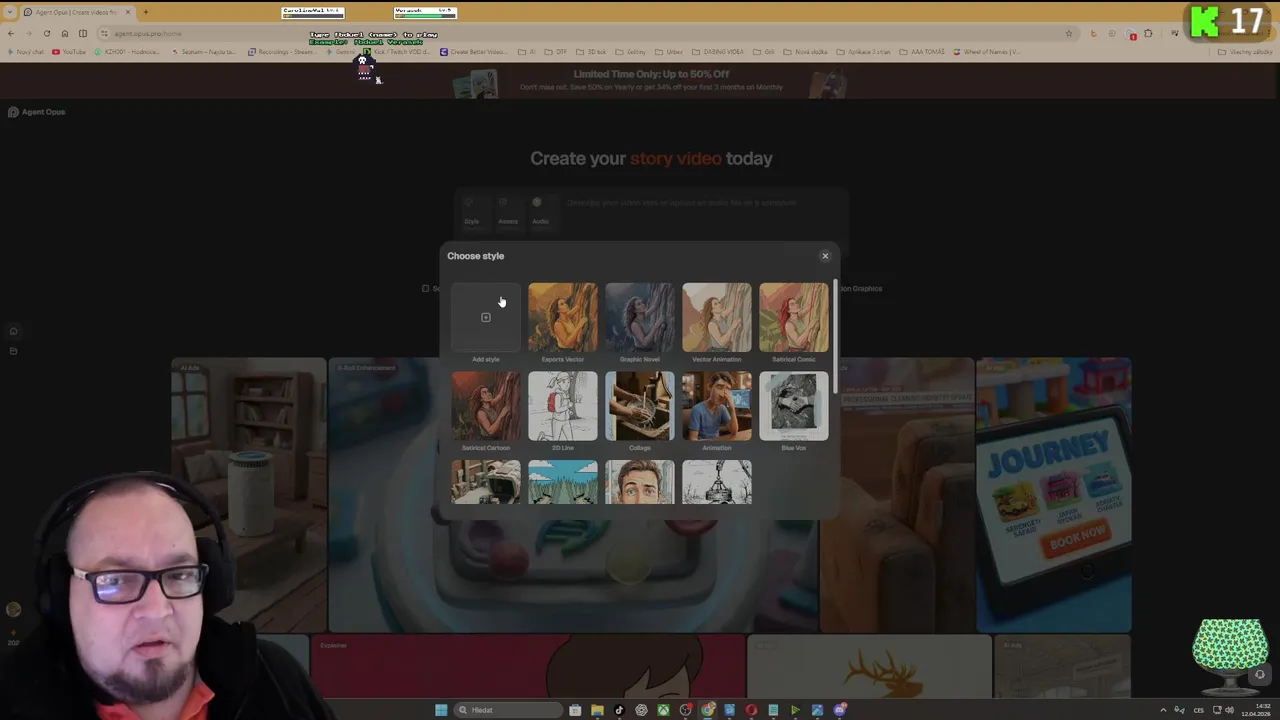
Task: Open ChatGPT from the taskbar
Action: click(x=641, y=710)
